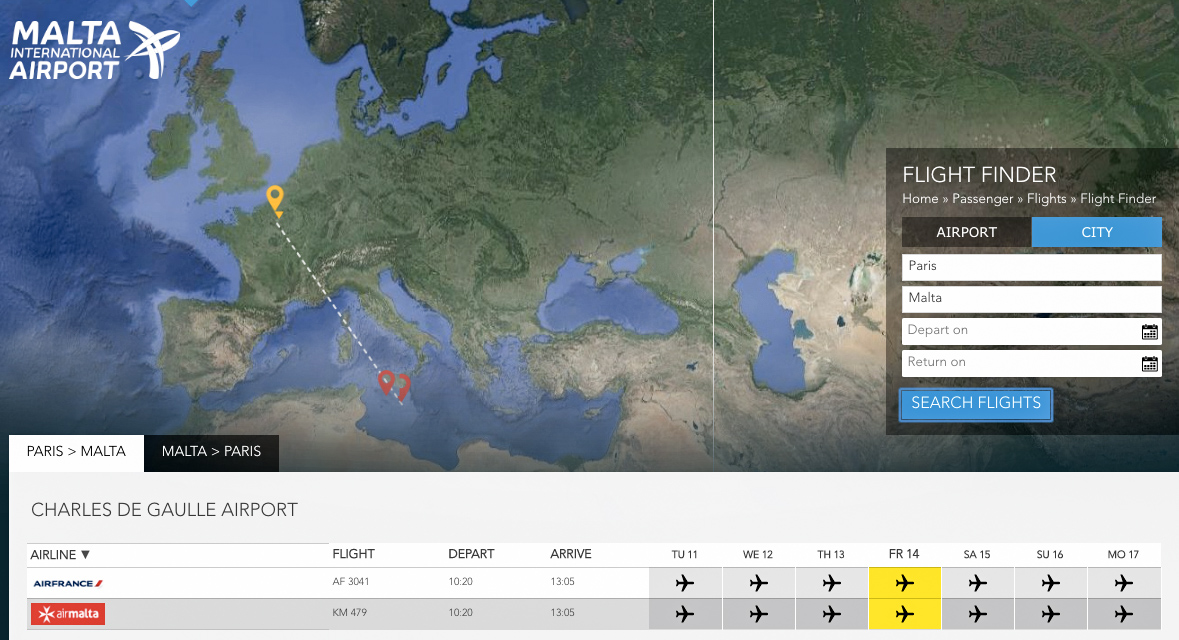This screenshot has height=640, width=1179.
Task: Select Air Malta plane icon for SA 15
Action: (x=977, y=614)
